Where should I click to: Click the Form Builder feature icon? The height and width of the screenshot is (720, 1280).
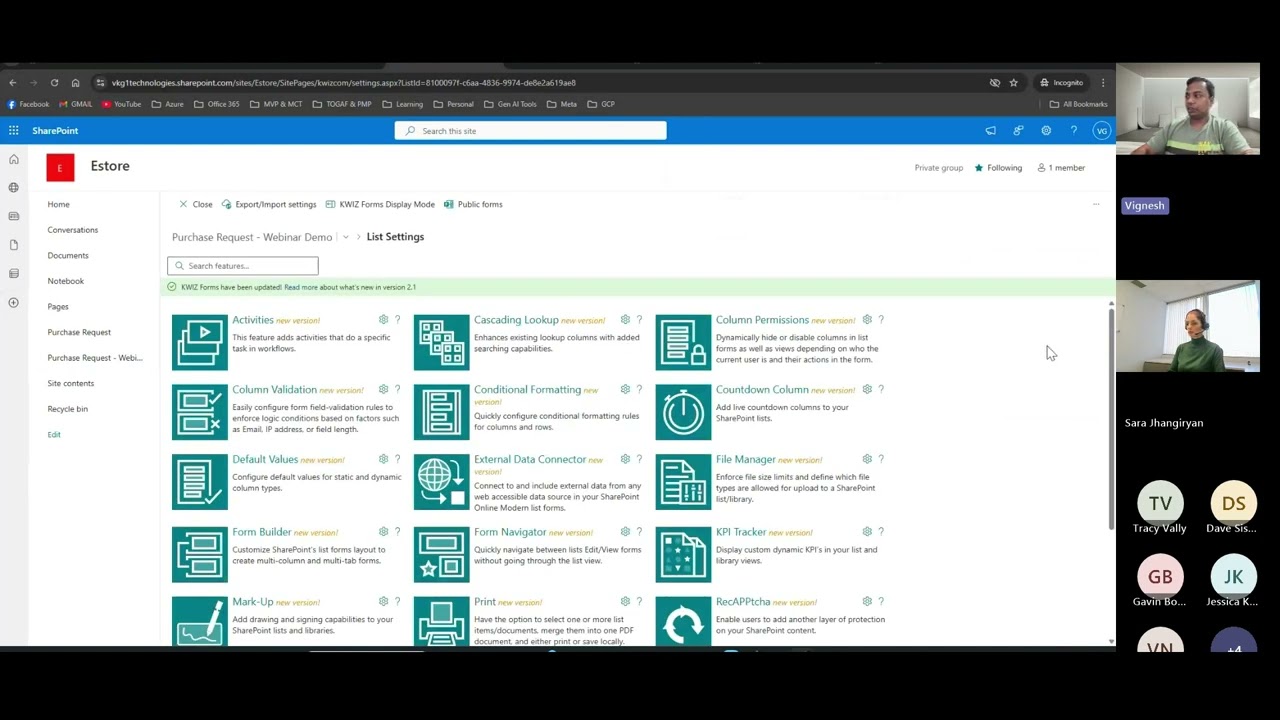200,554
